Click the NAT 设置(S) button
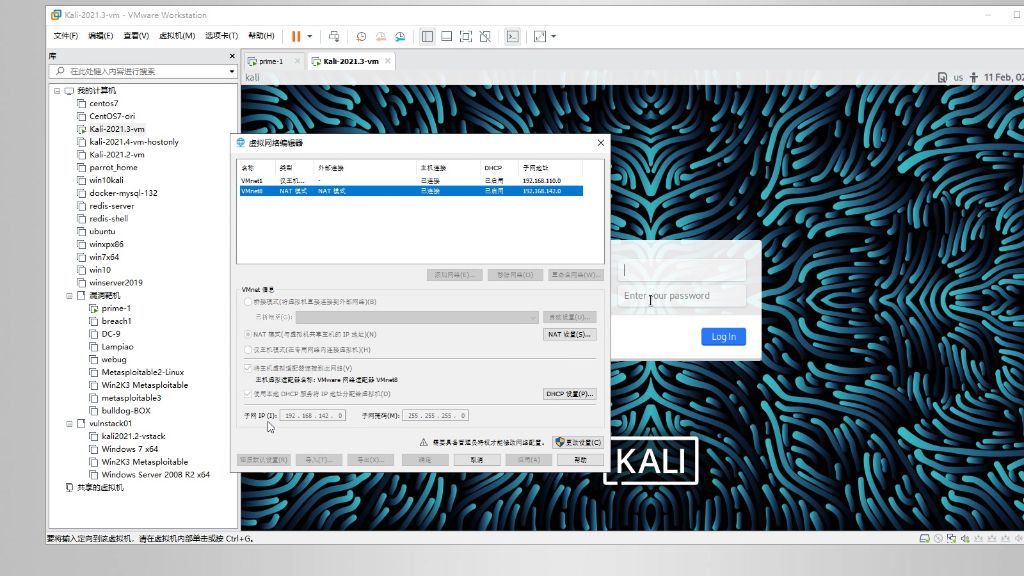 click(x=569, y=334)
